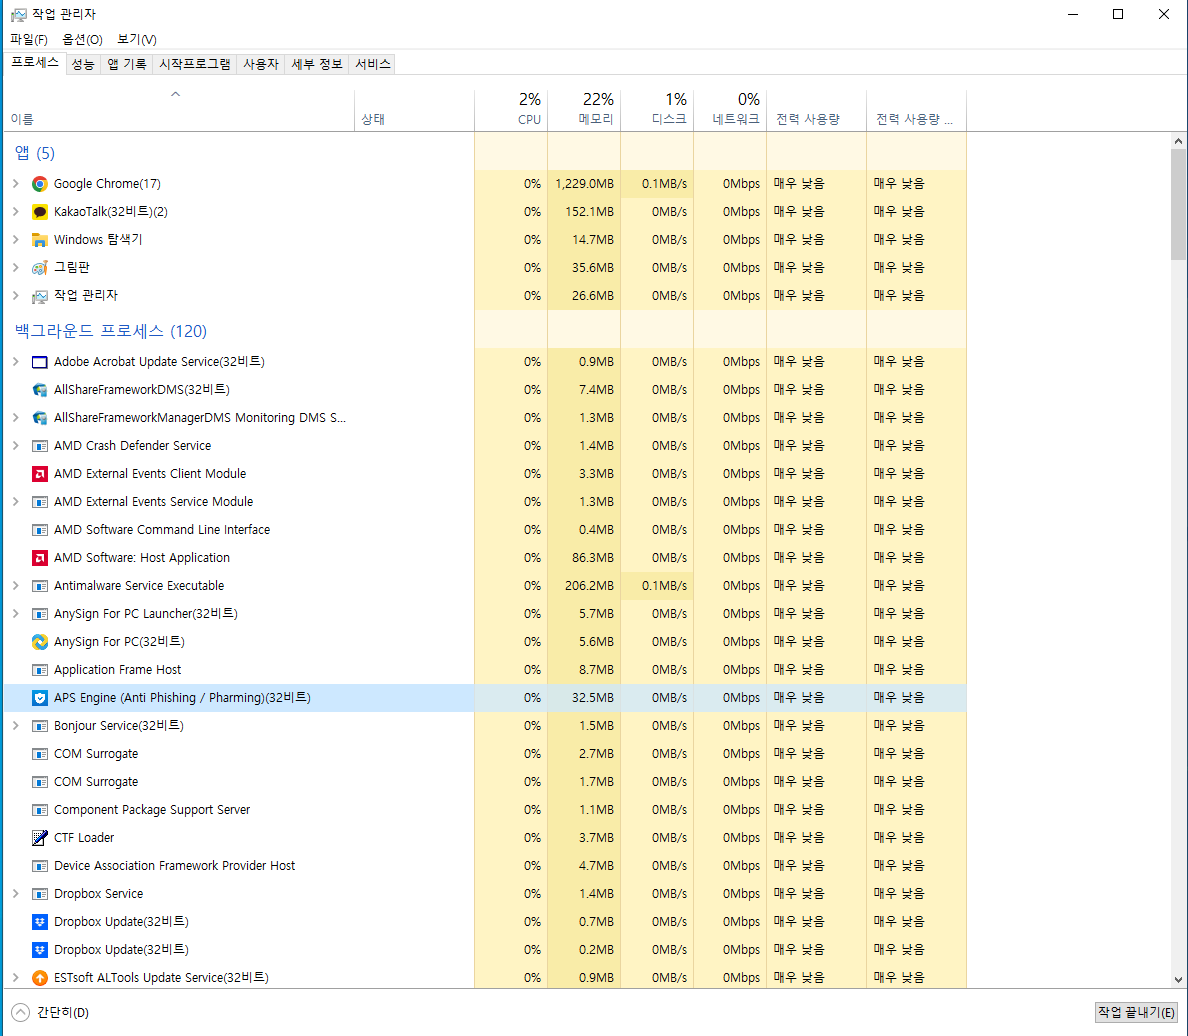This screenshot has width=1188, height=1036.
Task: Expand the KakaoTalk process entry
Action: [x=17, y=211]
